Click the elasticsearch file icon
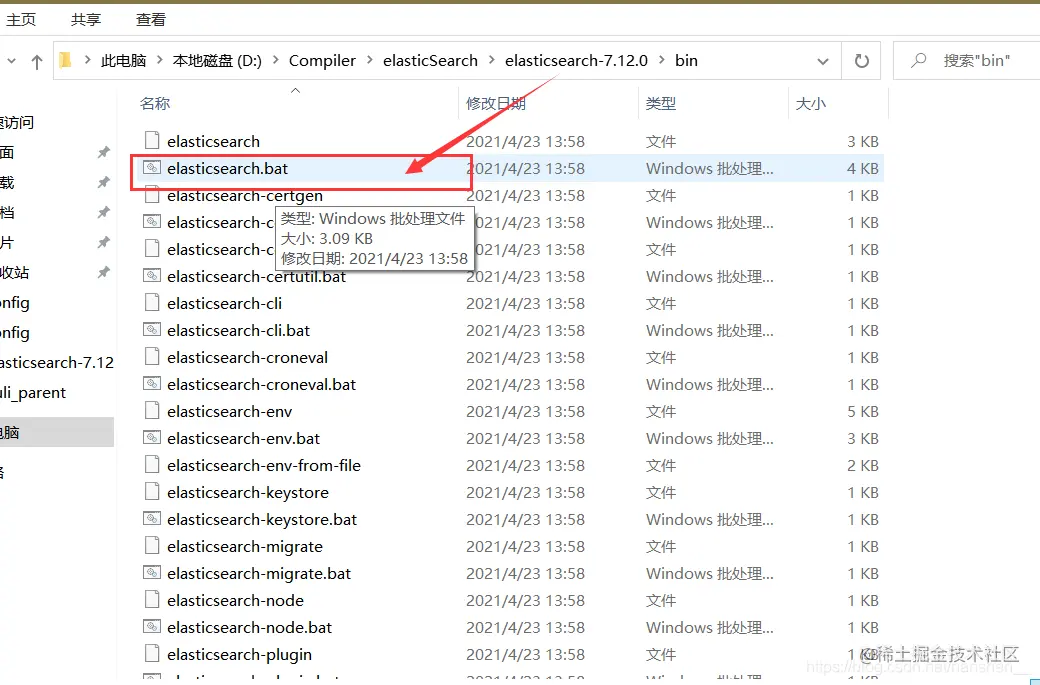 (x=152, y=141)
